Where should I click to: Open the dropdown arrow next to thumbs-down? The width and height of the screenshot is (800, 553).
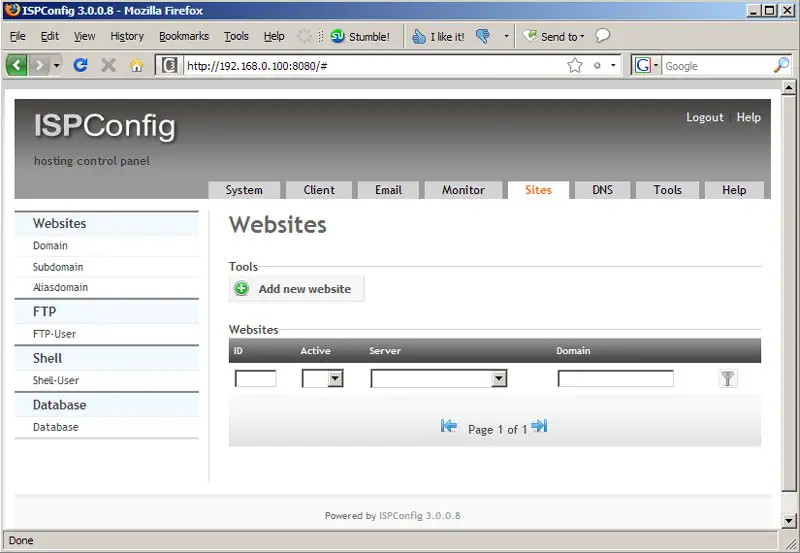(x=506, y=36)
